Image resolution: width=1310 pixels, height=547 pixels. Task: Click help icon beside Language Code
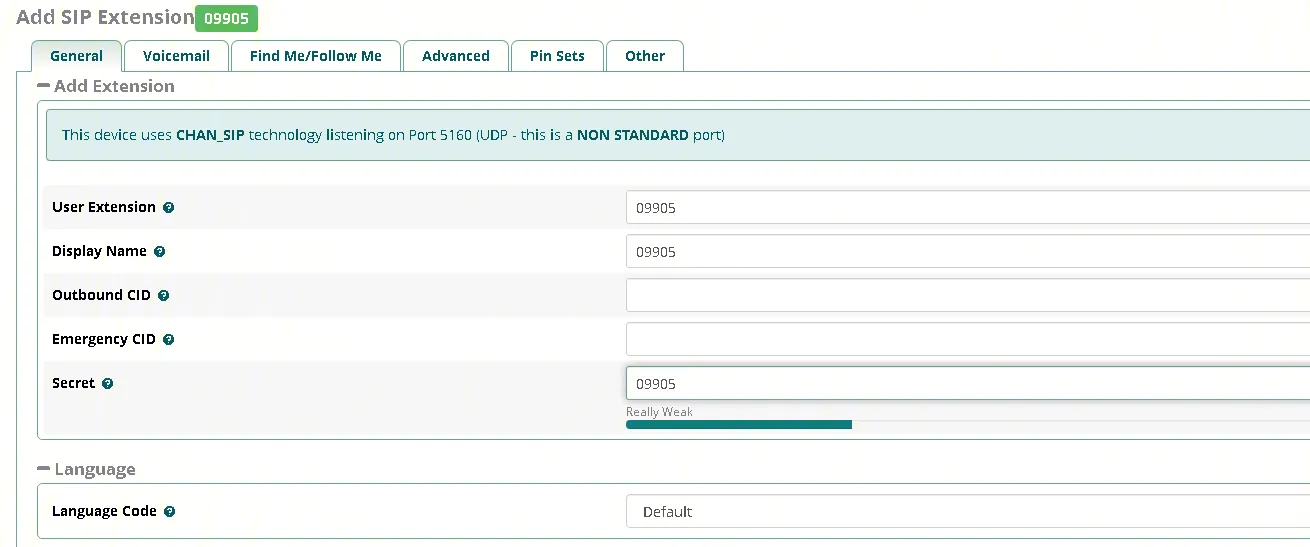tap(169, 512)
